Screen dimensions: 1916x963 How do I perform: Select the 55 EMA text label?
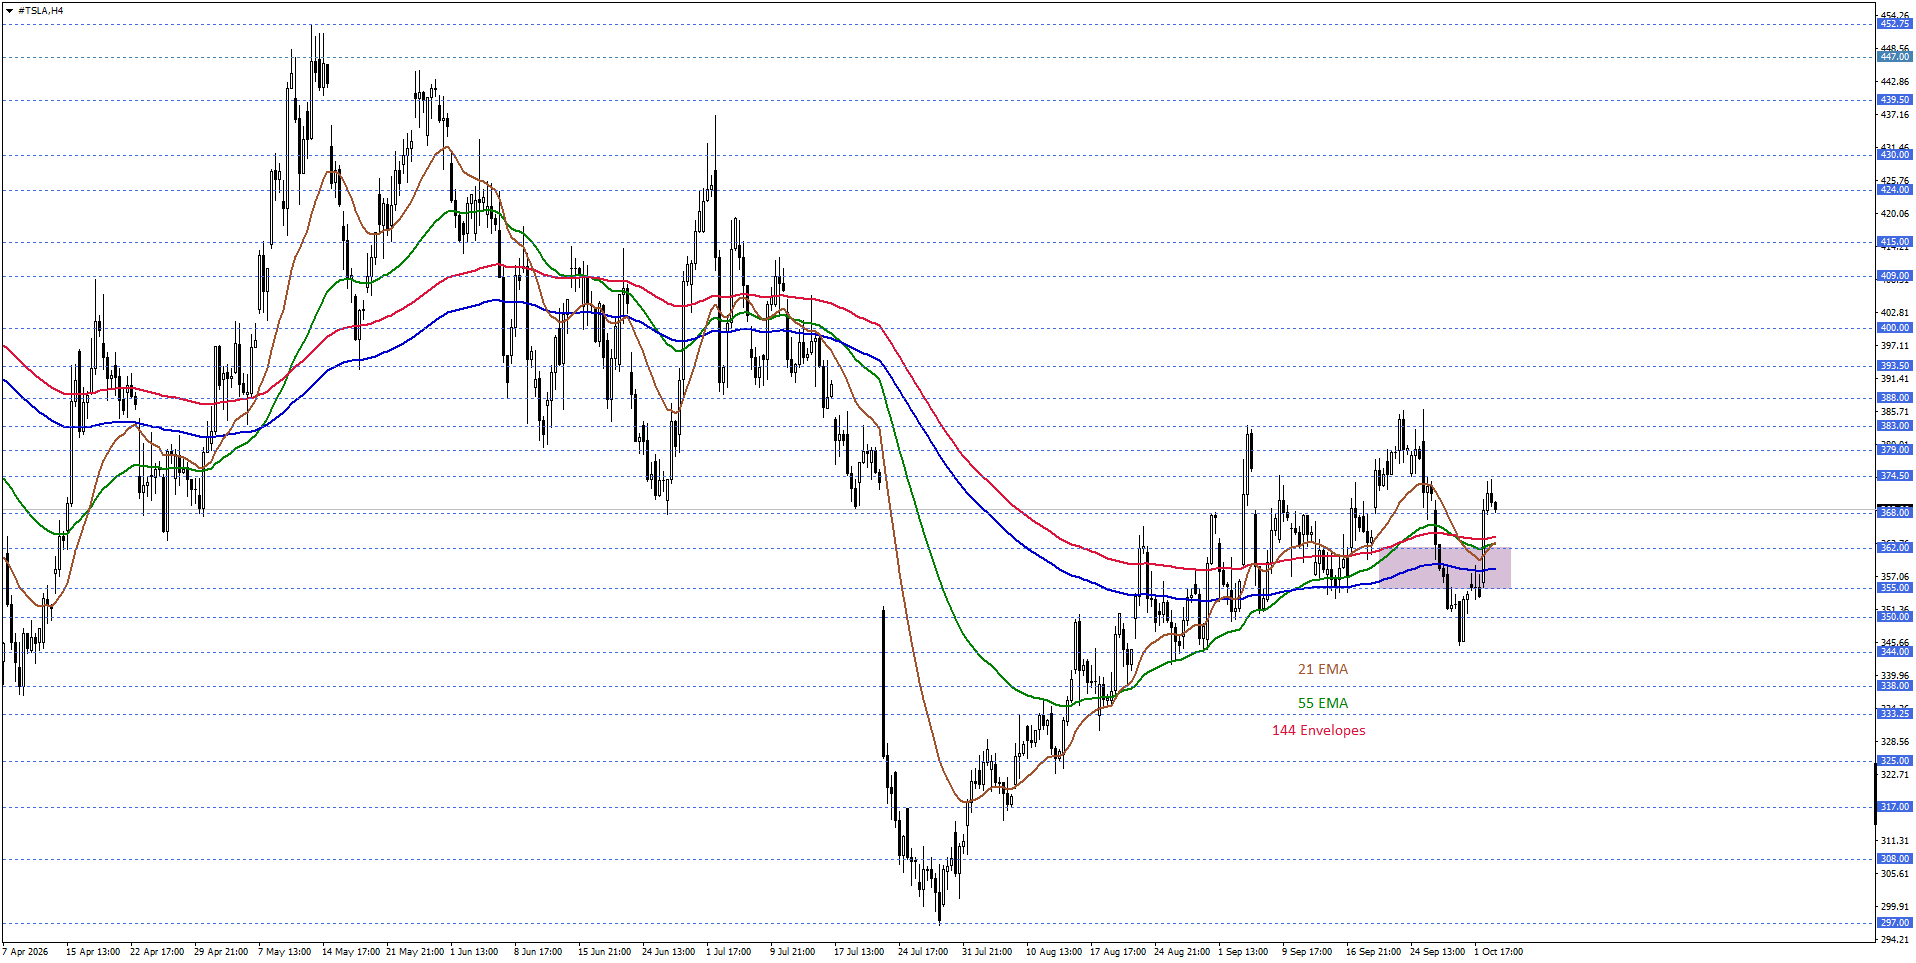1323,703
